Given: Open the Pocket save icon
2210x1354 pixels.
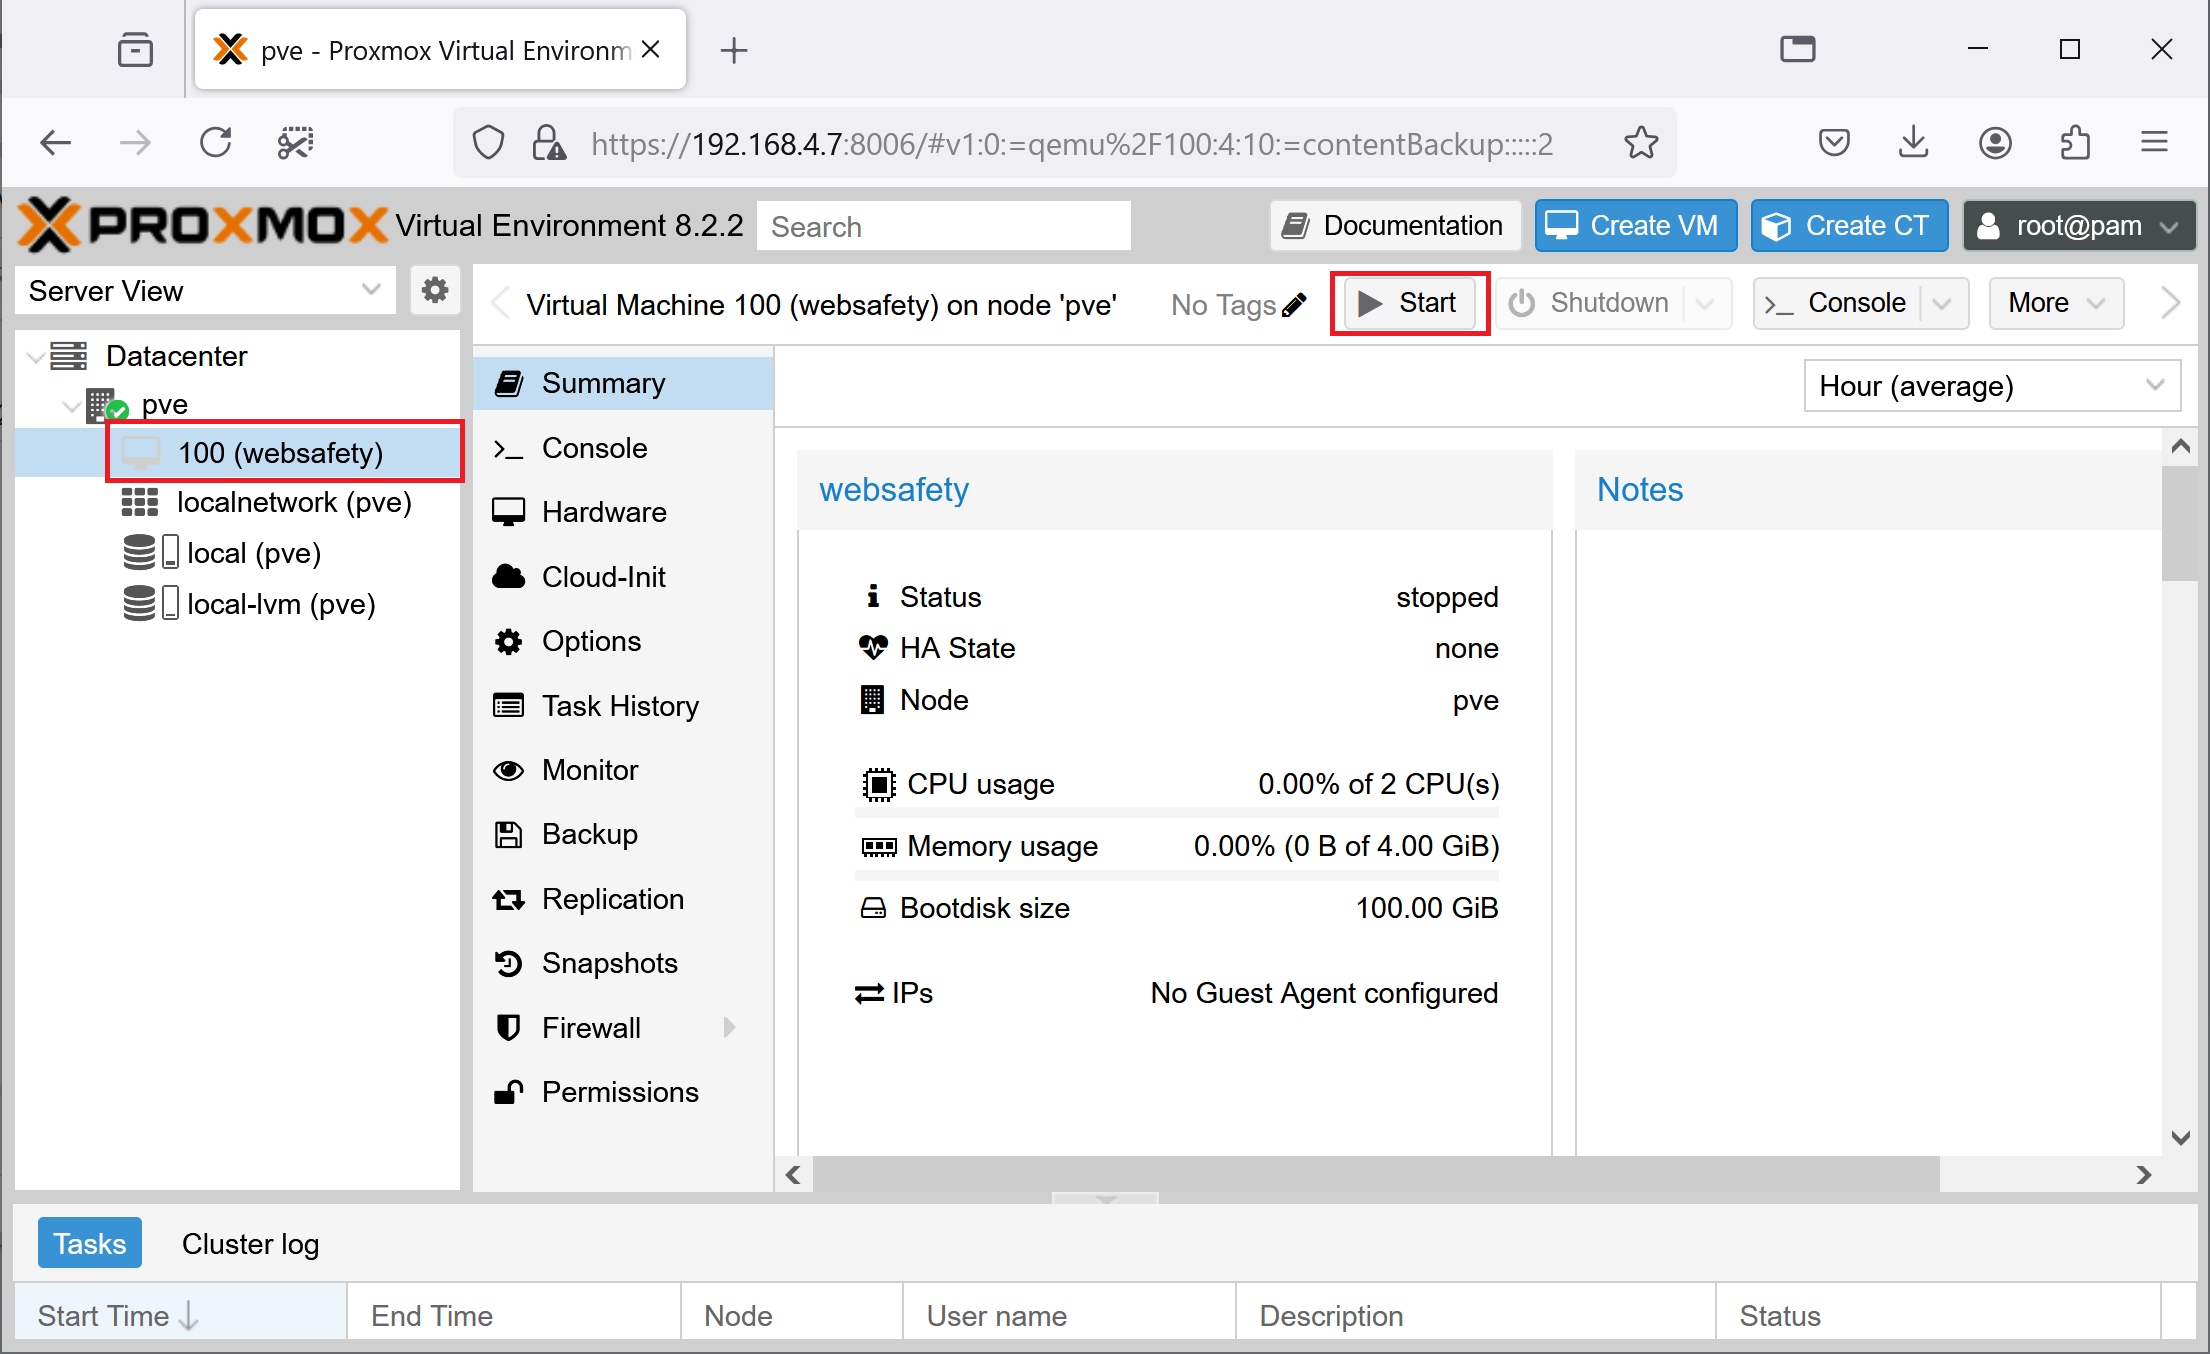Looking at the screenshot, I should 1833,144.
